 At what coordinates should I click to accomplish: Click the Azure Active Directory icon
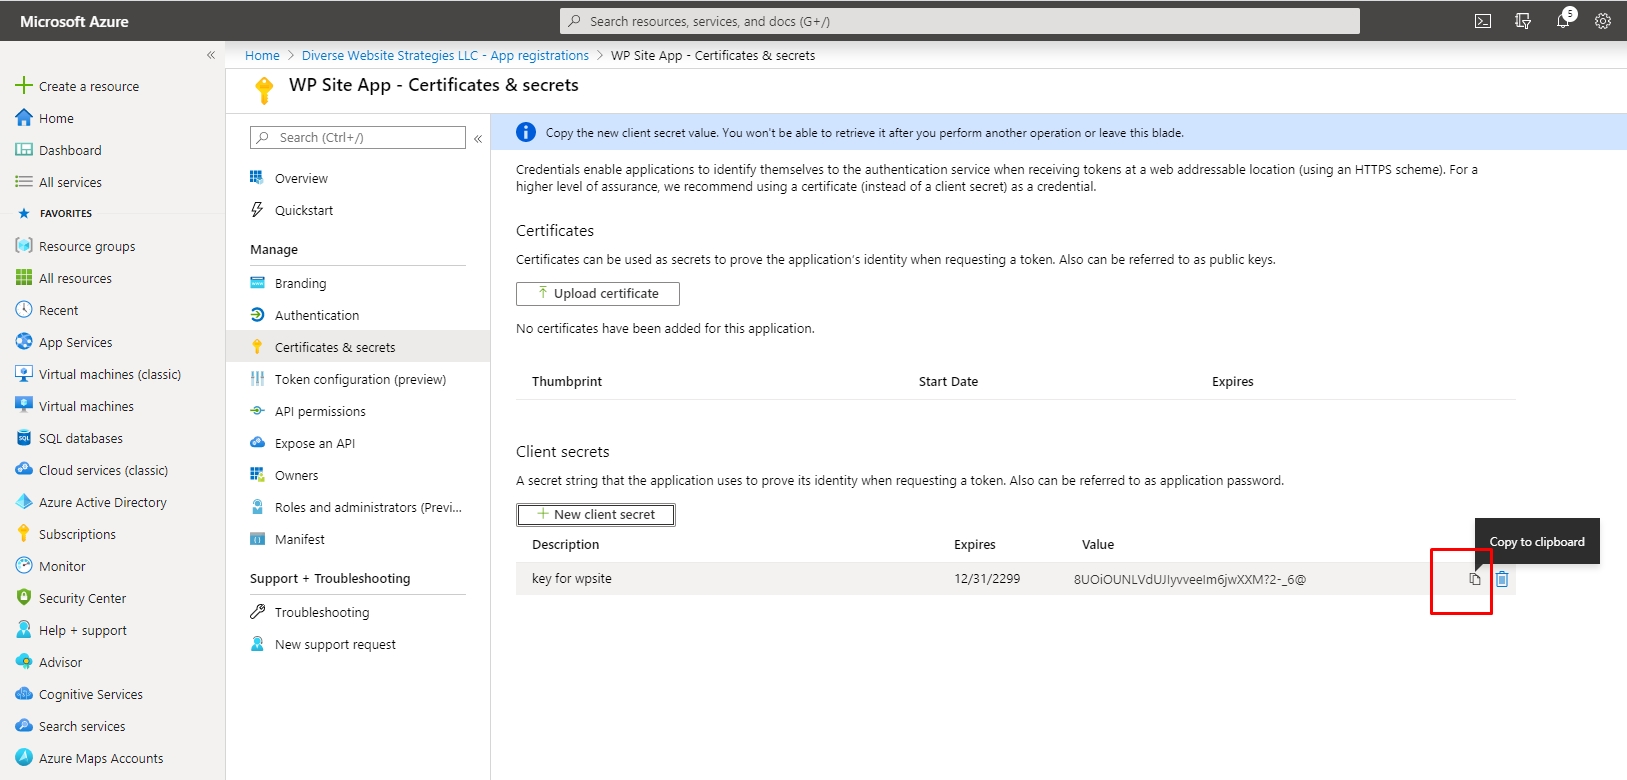(x=24, y=502)
